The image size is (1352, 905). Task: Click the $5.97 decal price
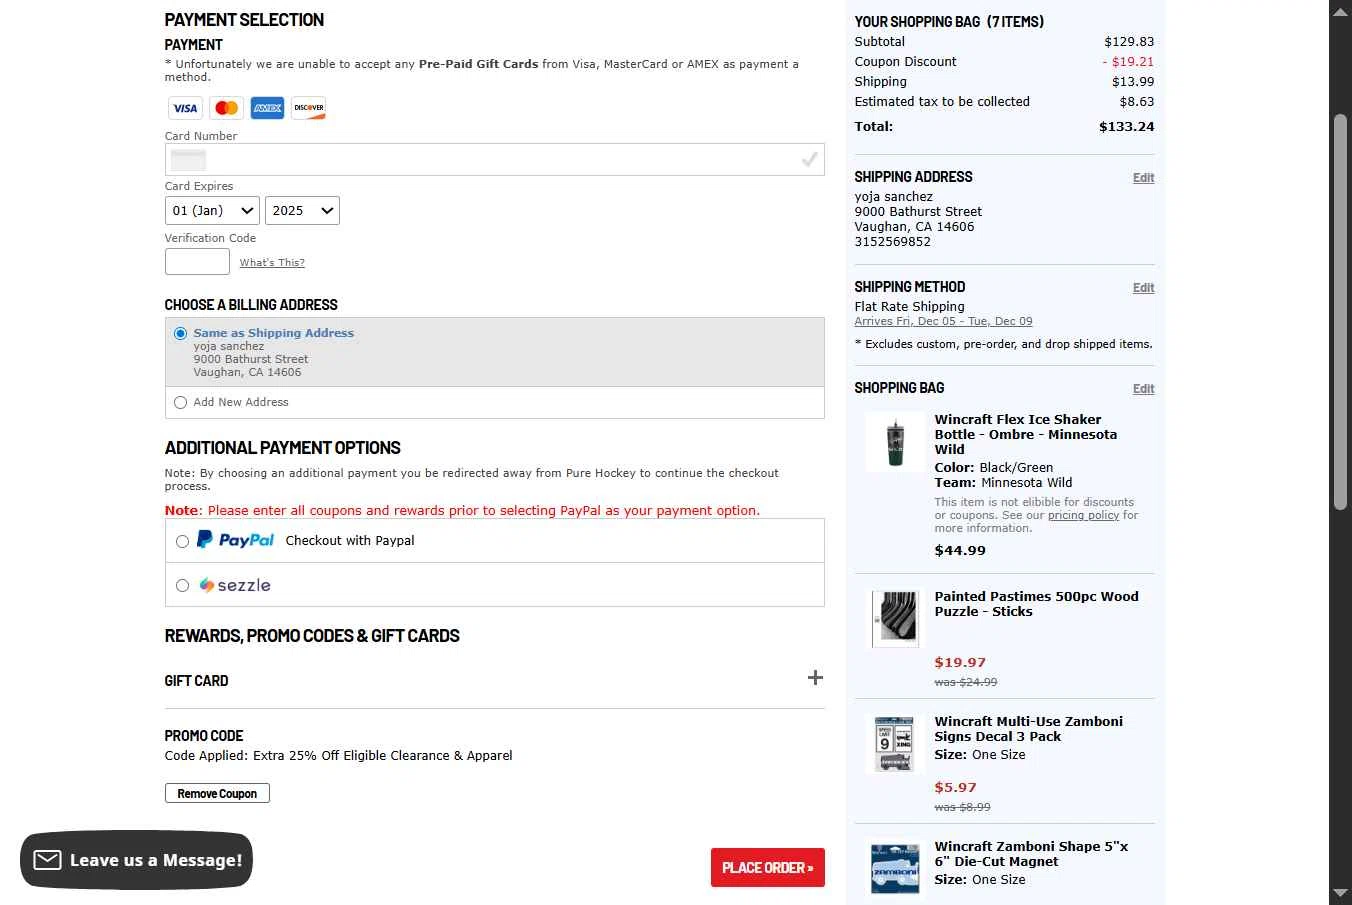(955, 787)
